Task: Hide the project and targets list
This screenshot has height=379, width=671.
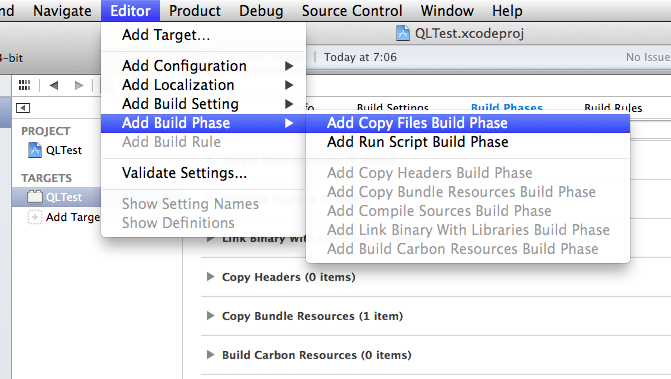Action: point(23,108)
